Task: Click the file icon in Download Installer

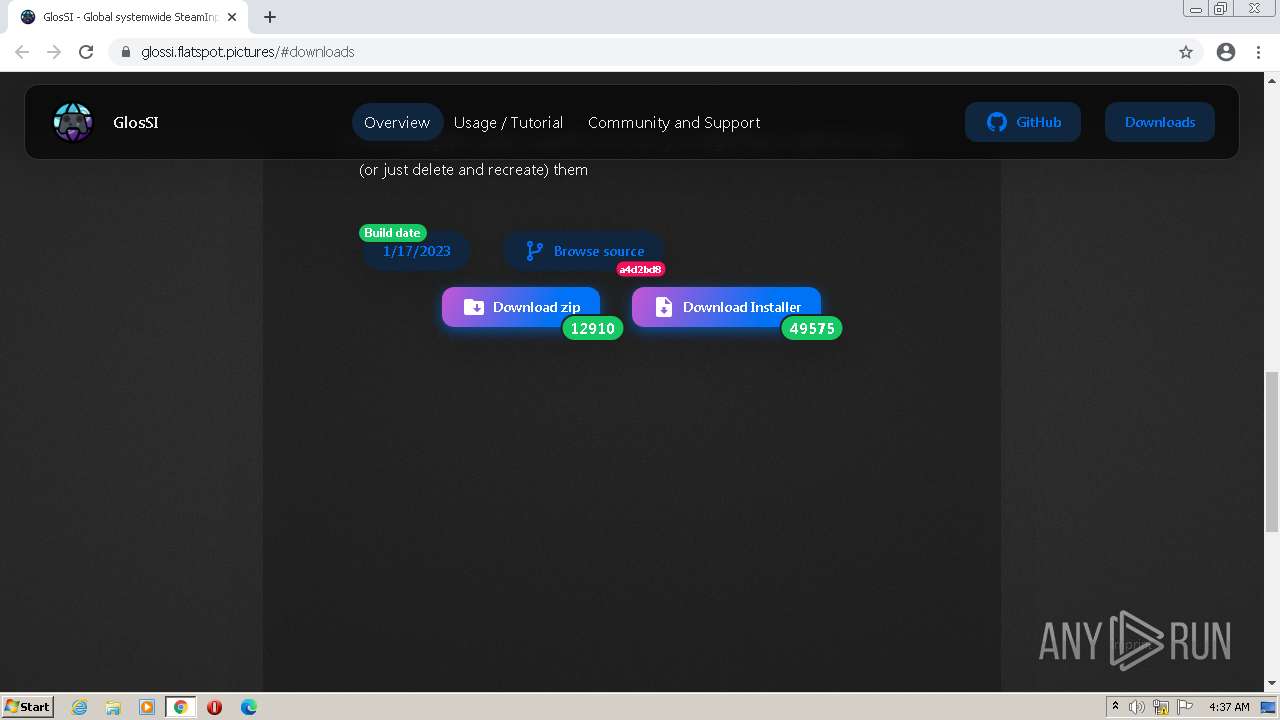Action: pos(663,307)
